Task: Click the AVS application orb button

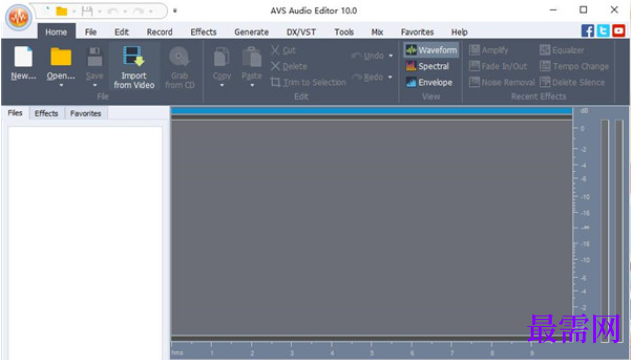Action: click(x=18, y=17)
